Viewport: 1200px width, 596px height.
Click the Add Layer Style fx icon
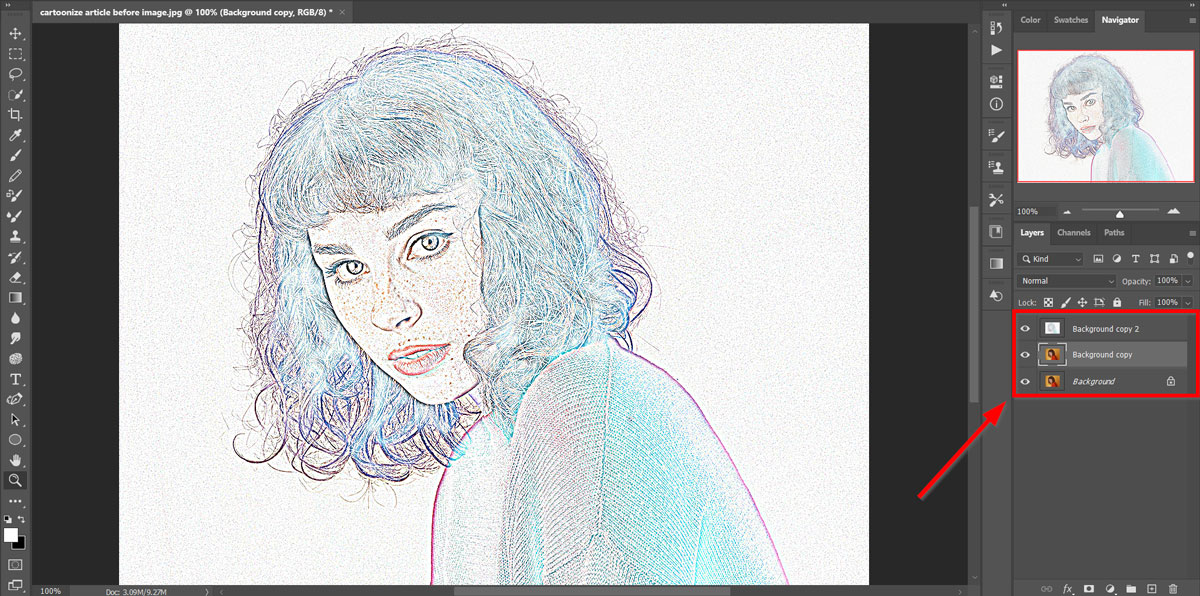(x=1067, y=588)
